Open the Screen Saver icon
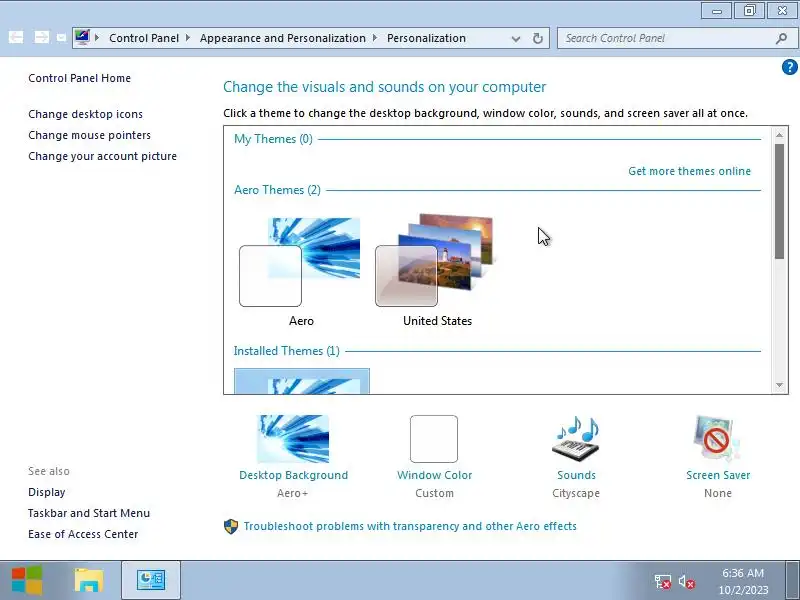 [717, 439]
